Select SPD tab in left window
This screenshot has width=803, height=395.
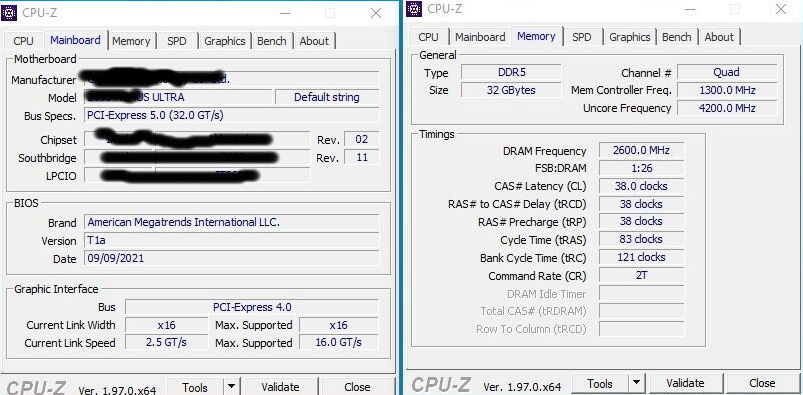coord(177,41)
